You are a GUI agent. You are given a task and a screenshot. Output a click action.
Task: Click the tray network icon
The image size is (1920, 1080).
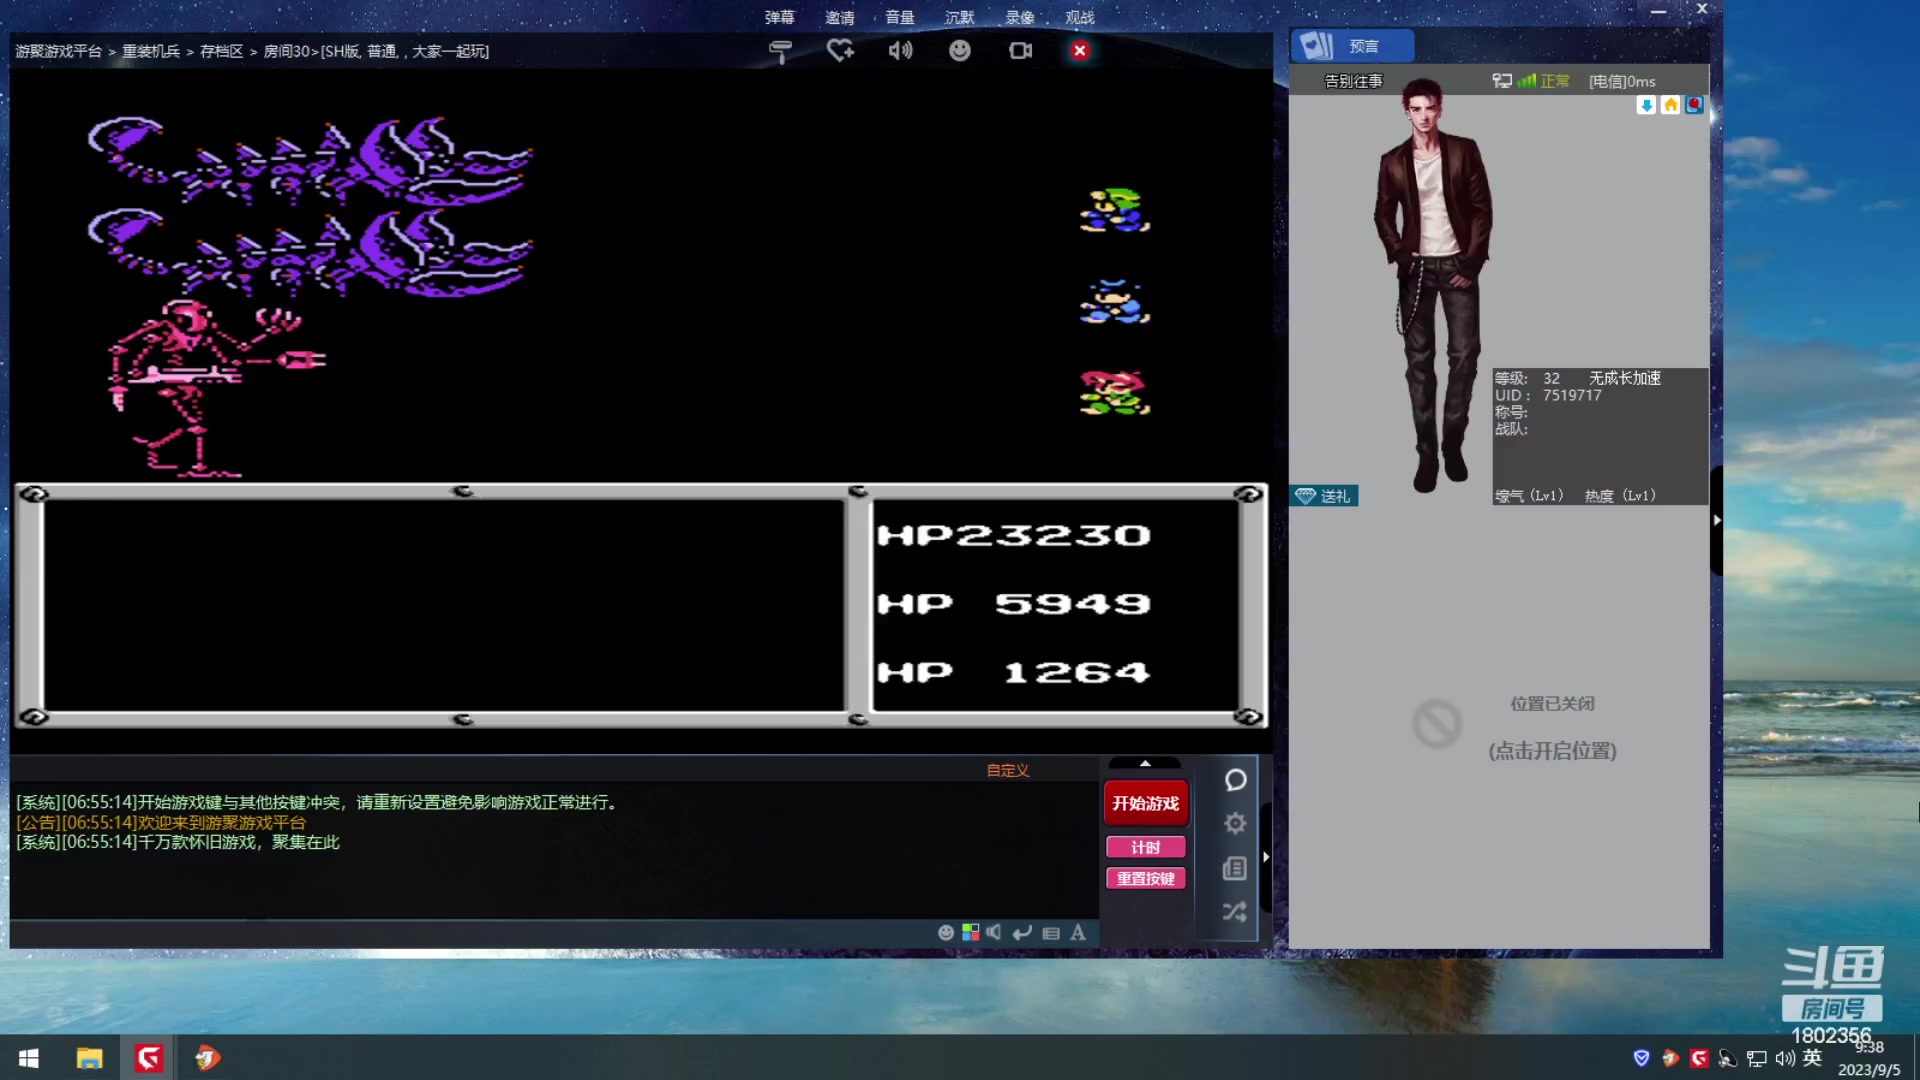coord(1756,1058)
